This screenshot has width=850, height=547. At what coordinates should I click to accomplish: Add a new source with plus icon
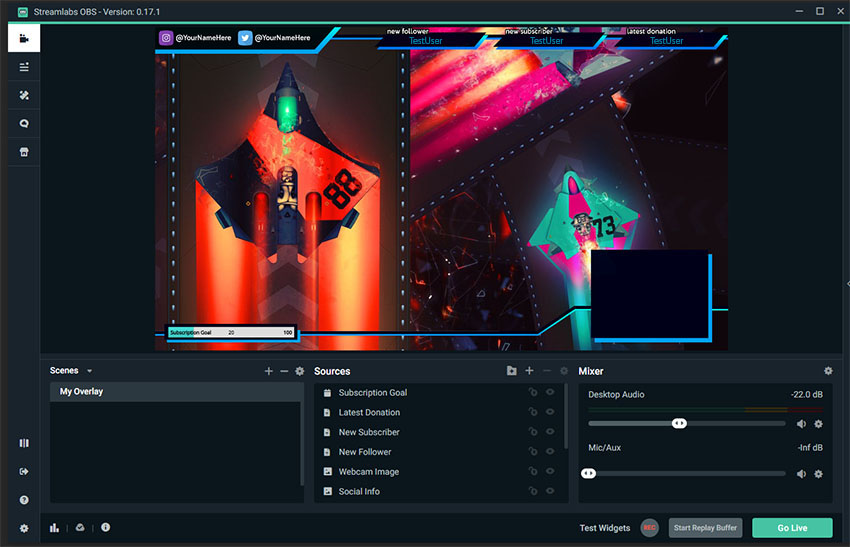529,371
